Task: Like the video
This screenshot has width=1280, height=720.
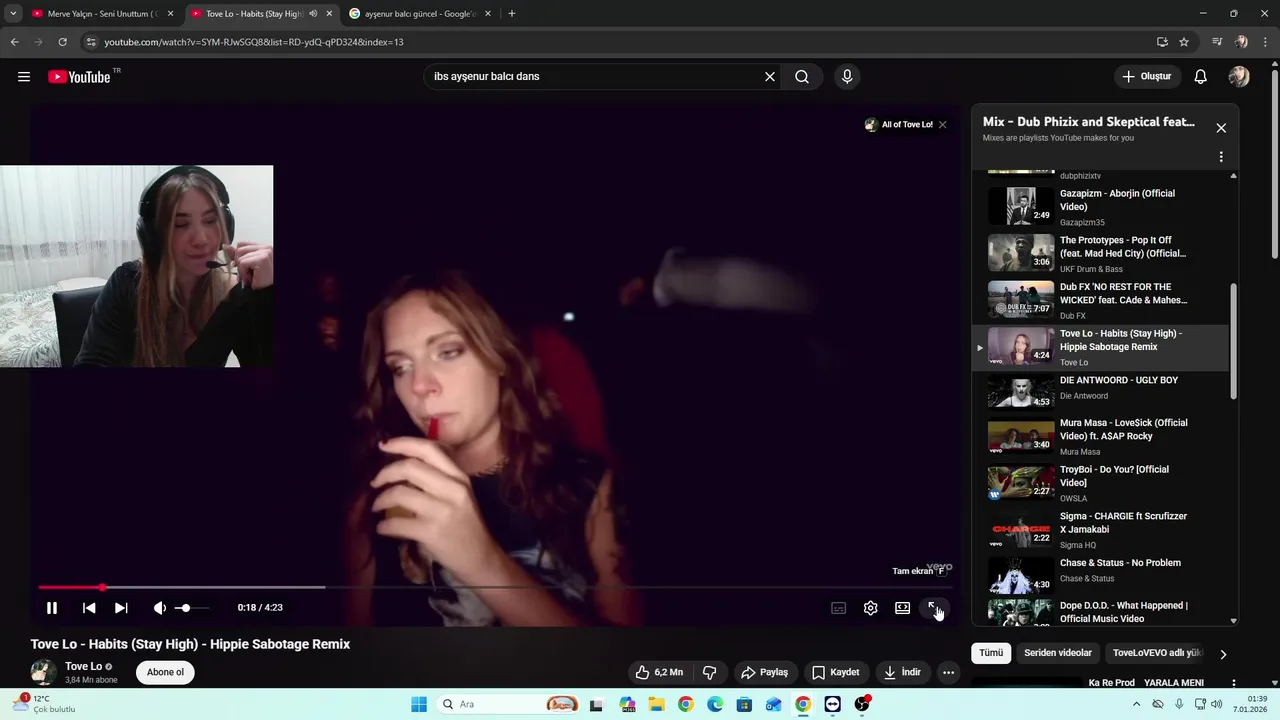Action: (x=659, y=672)
